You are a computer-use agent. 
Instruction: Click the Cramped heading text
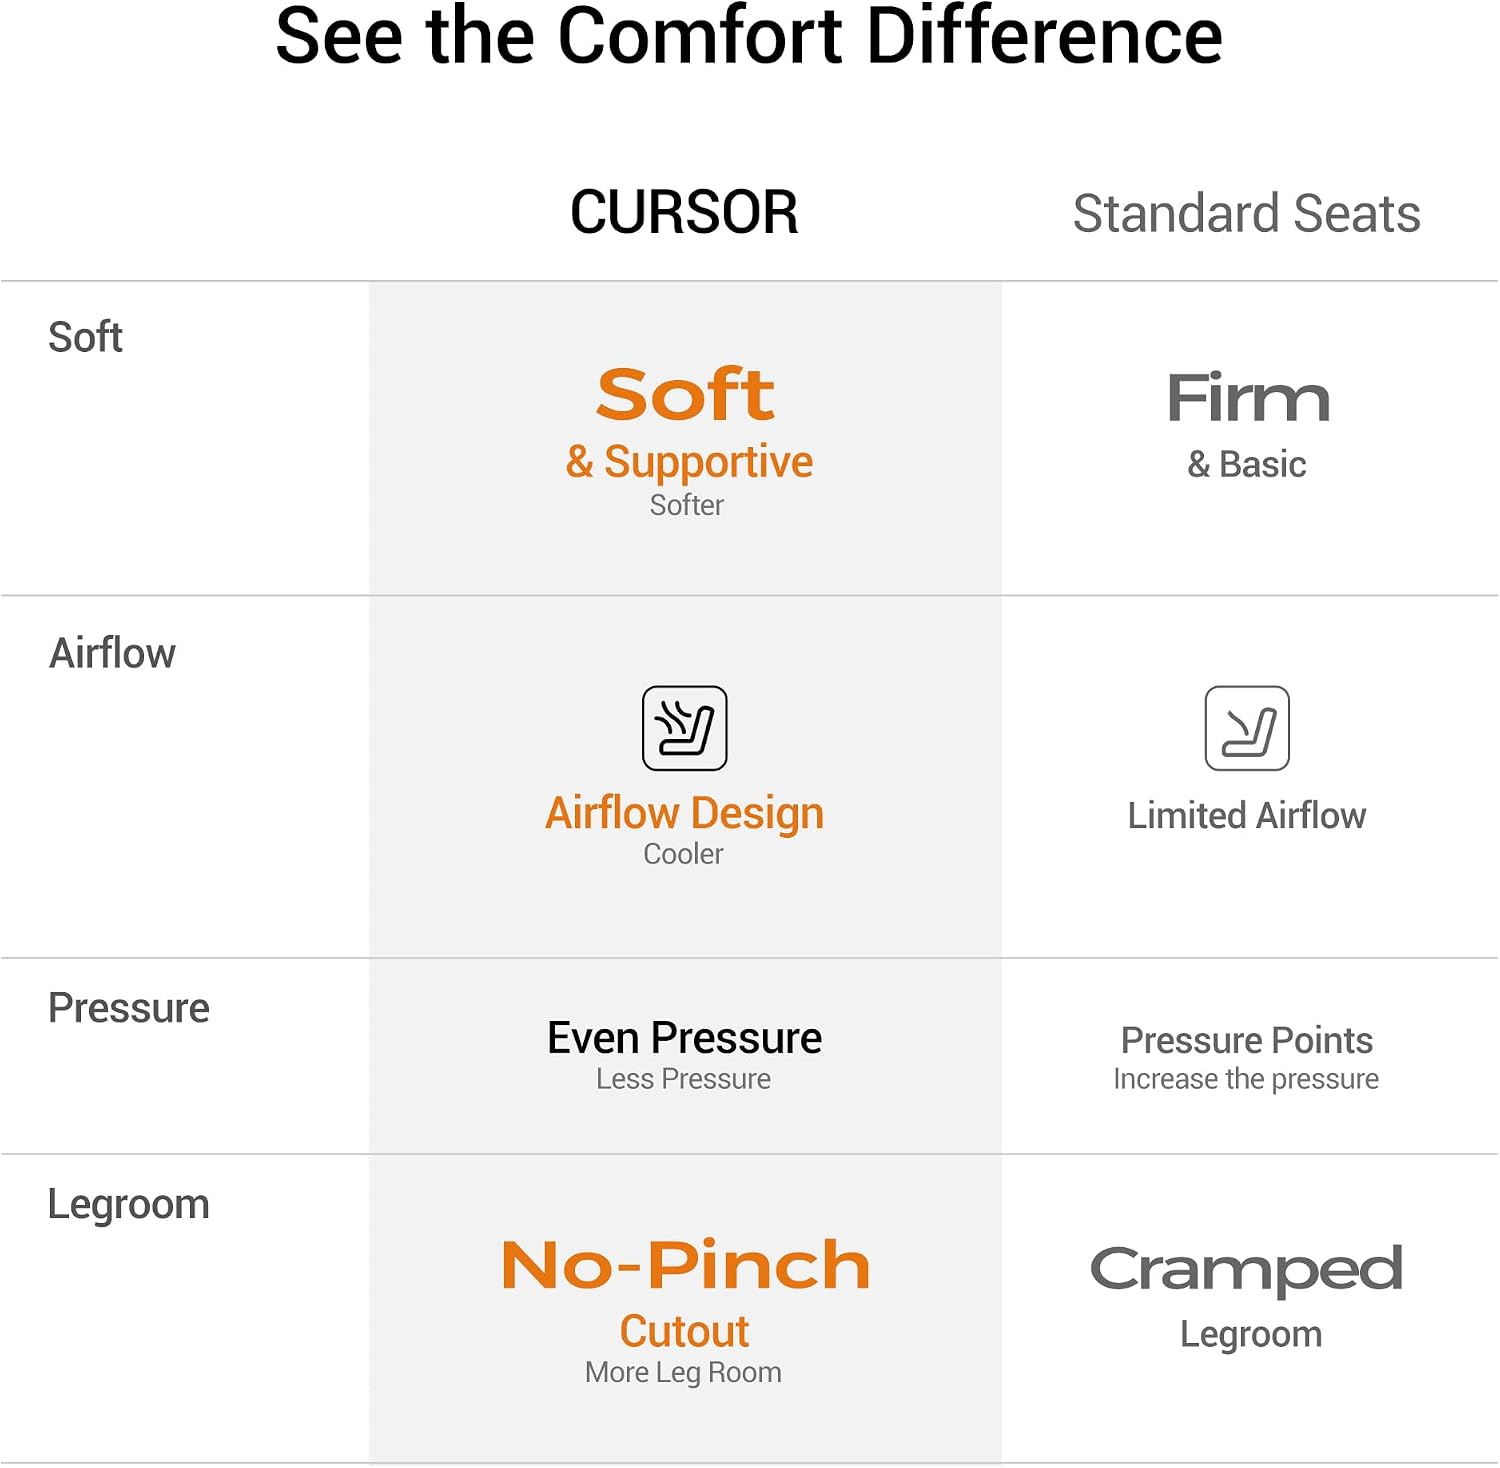pos(1246,1271)
